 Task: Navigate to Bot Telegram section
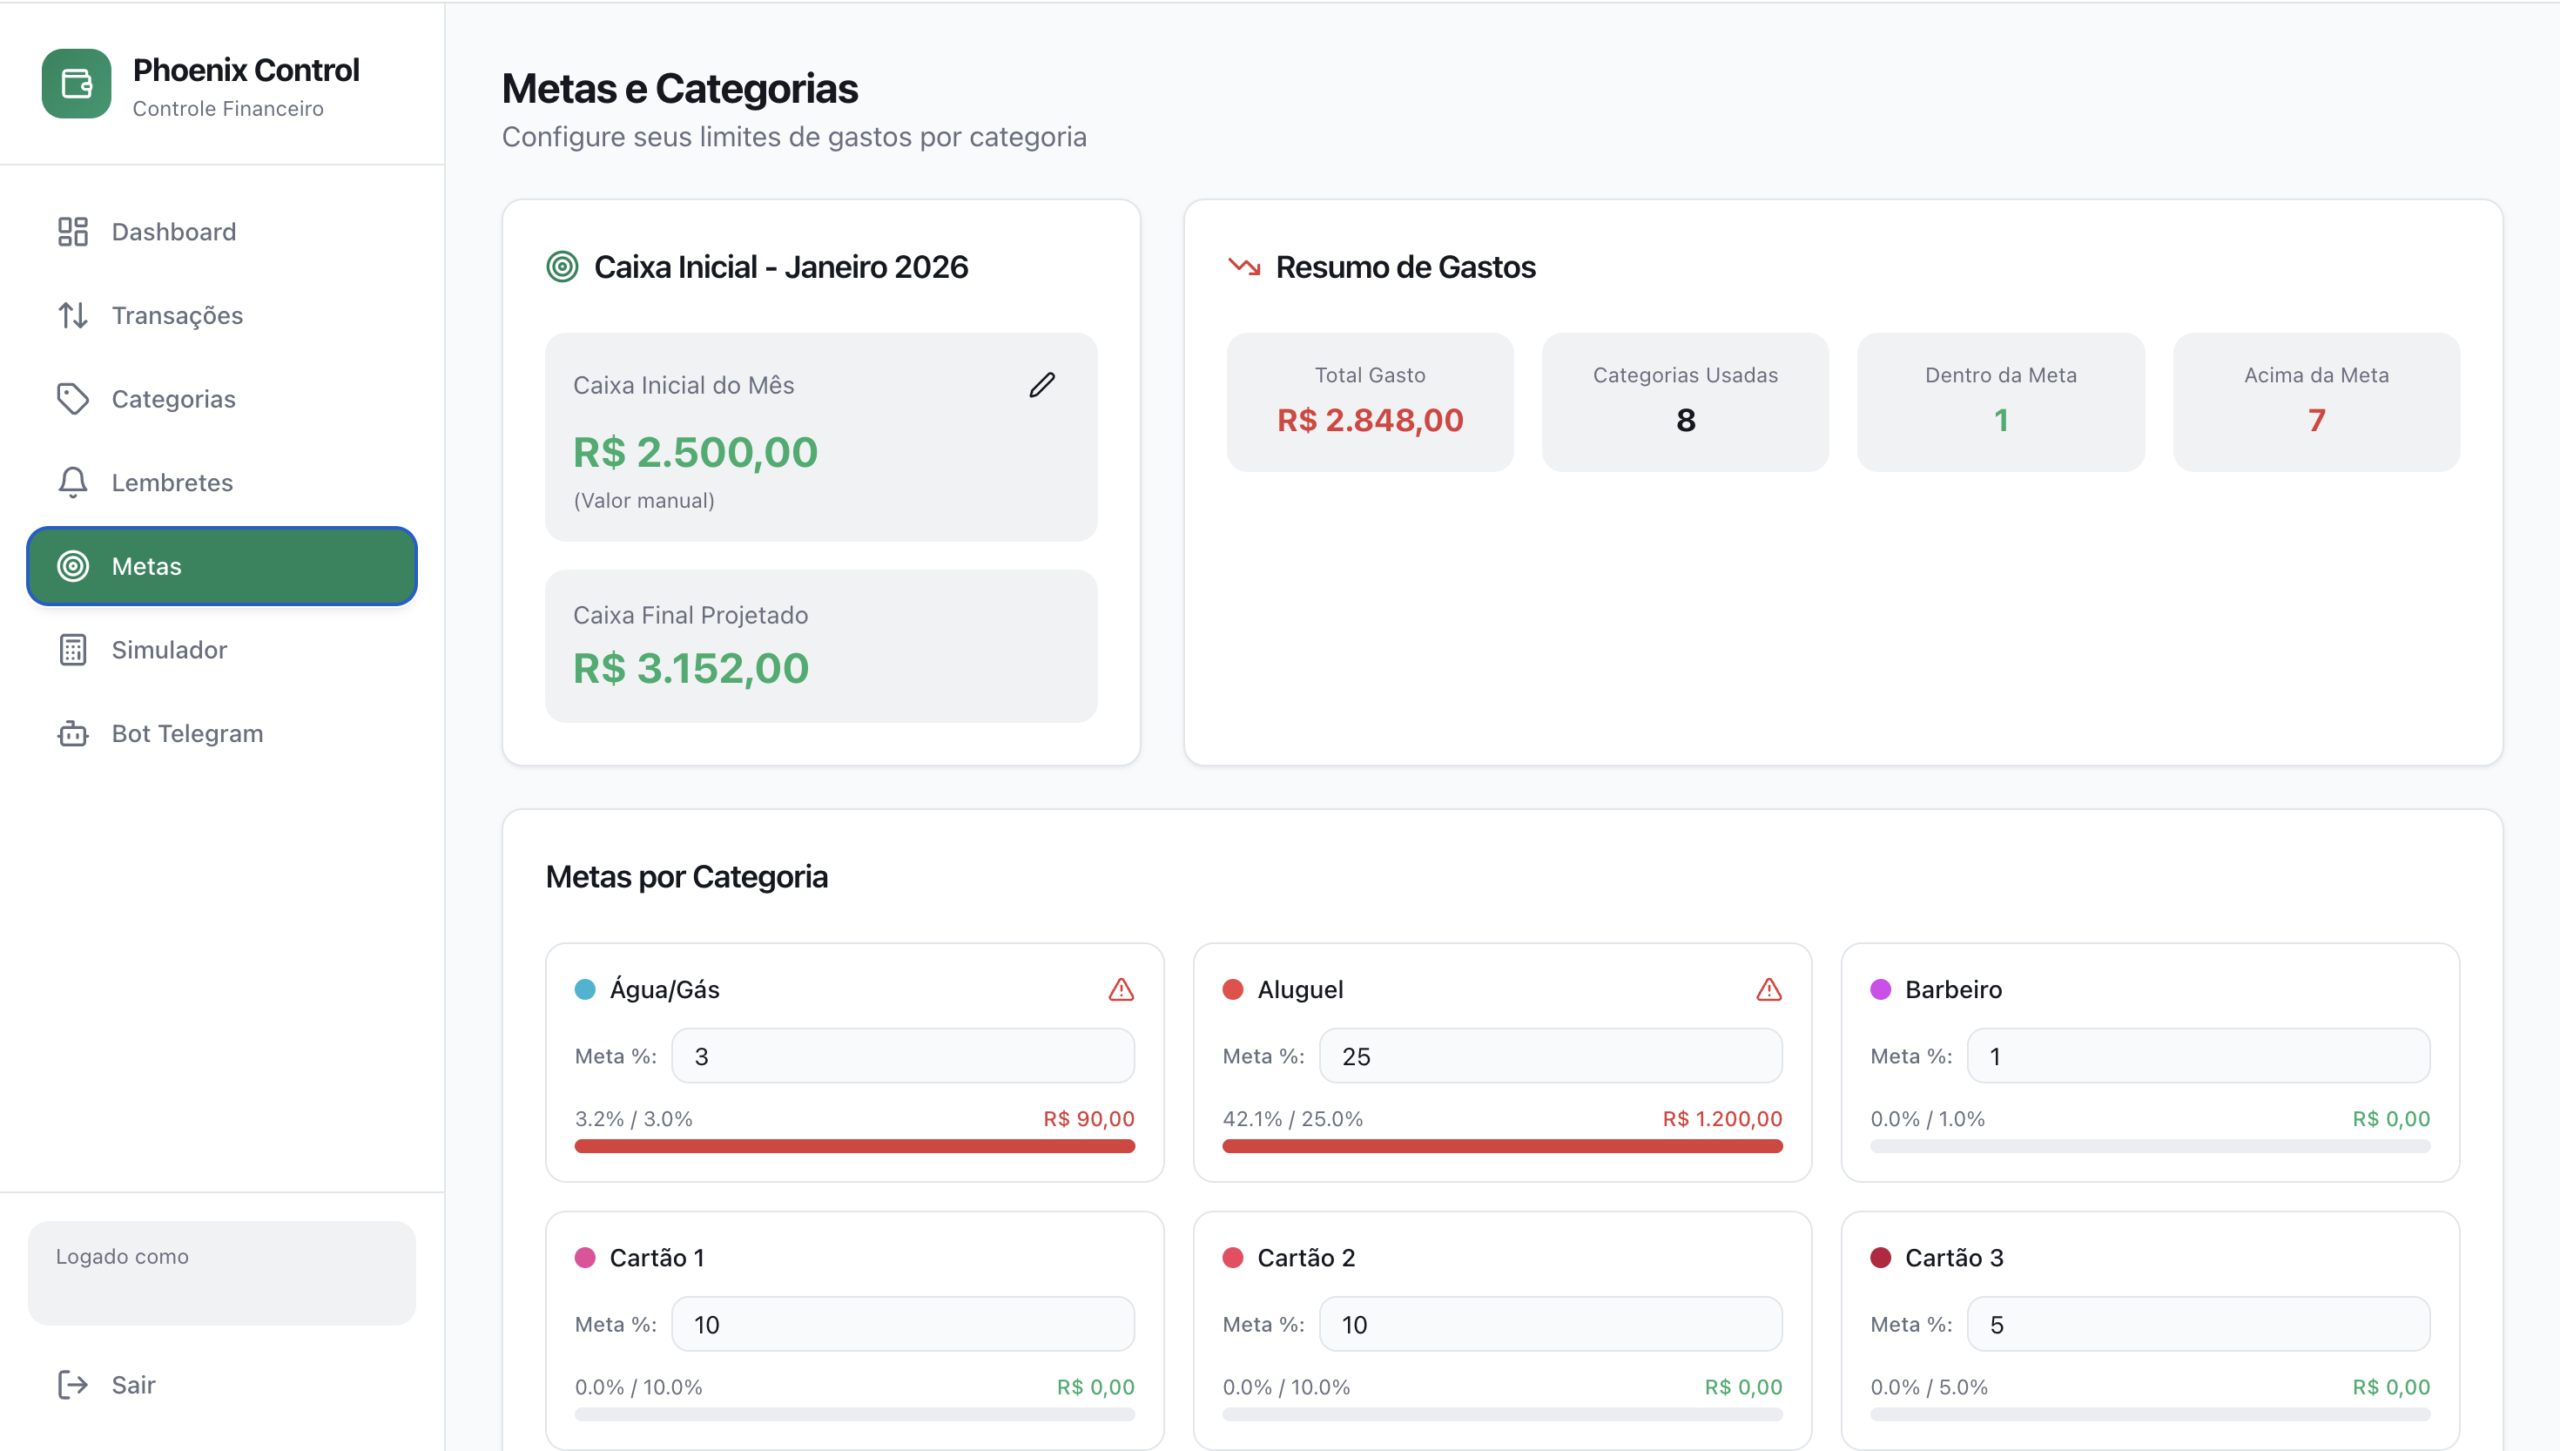[222, 734]
